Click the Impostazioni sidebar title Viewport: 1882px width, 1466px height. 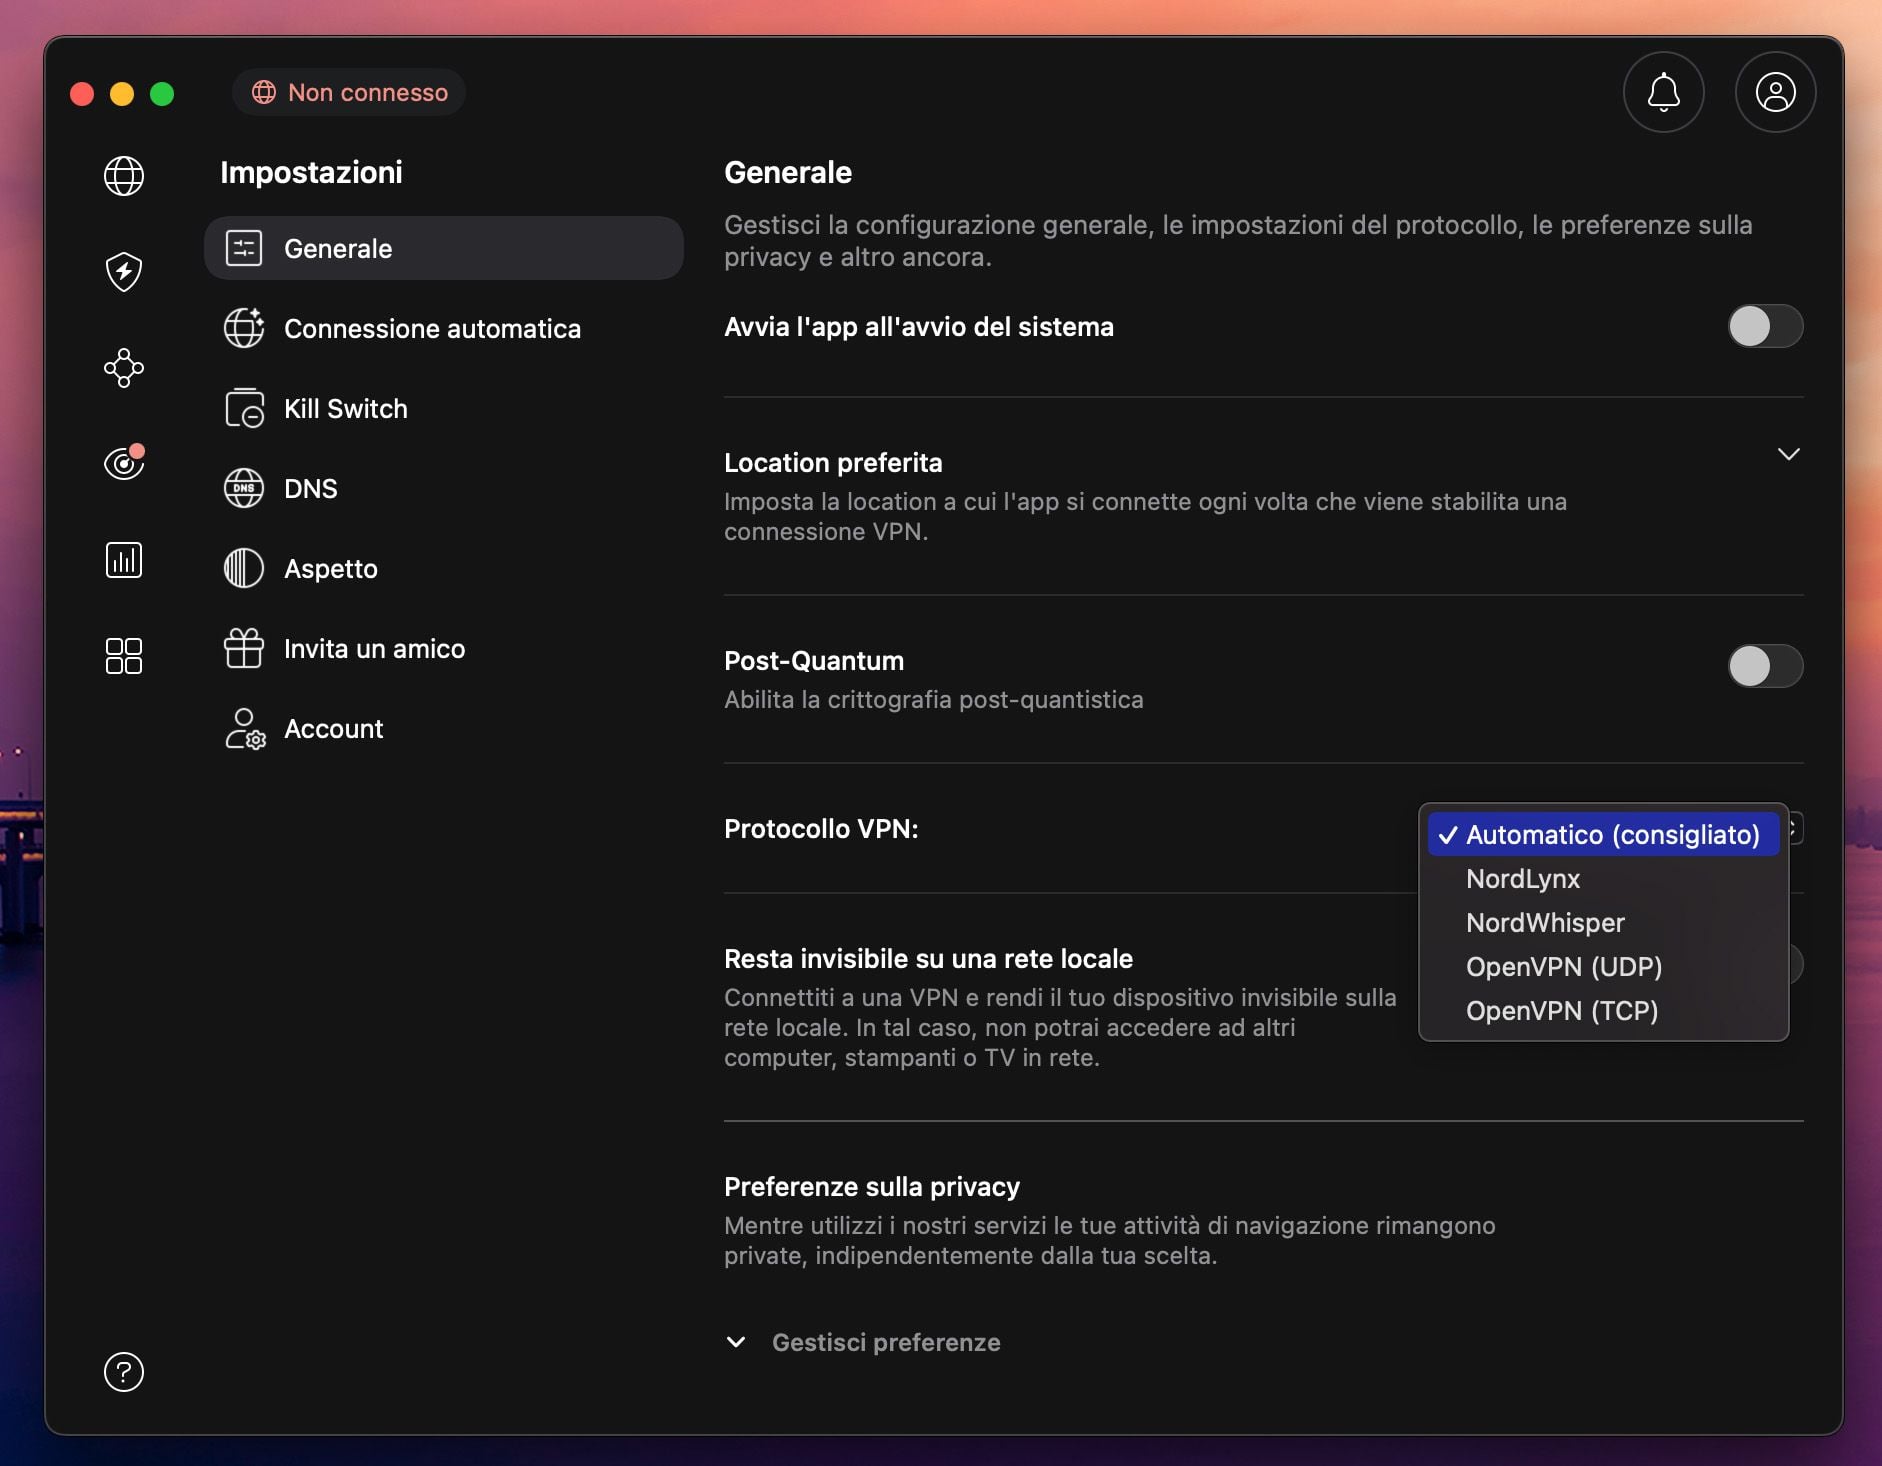[x=311, y=172]
